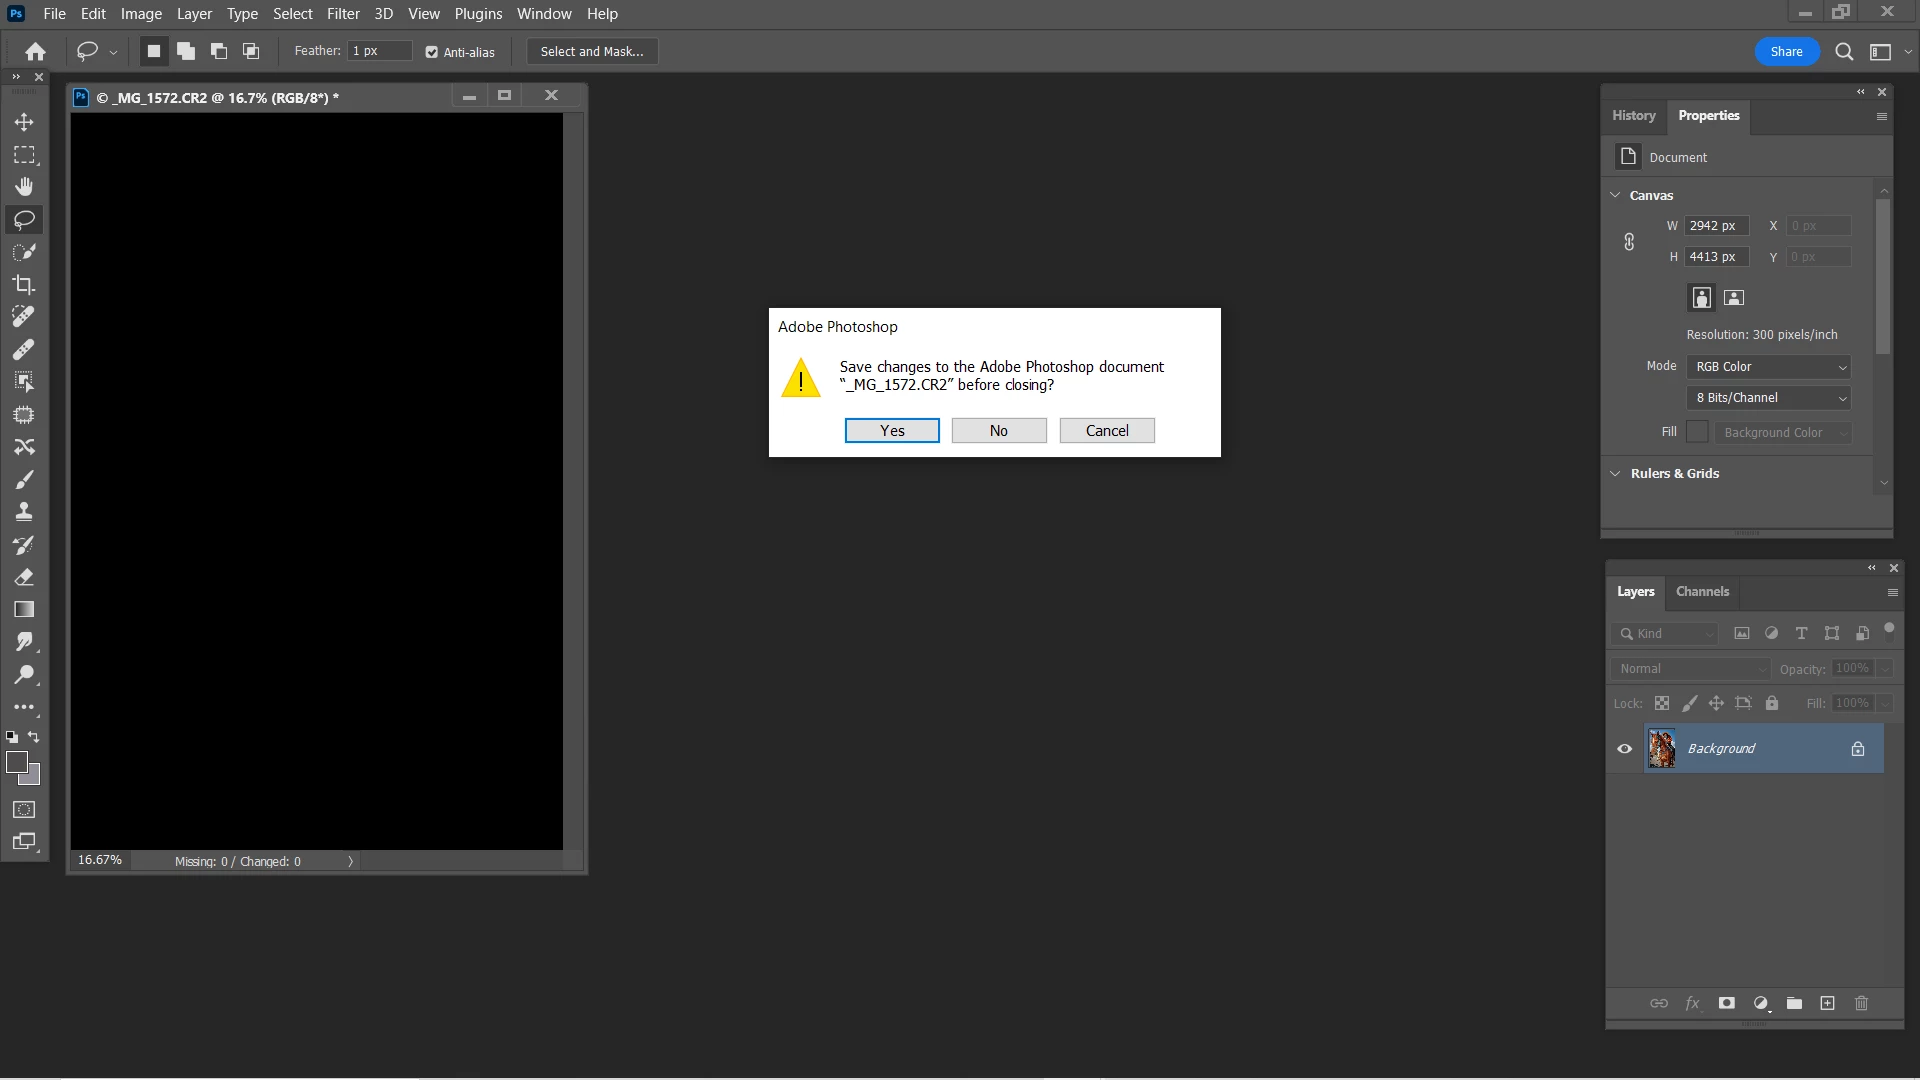Click the add layer mask icon
The height and width of the screenshot is (1080, 1920).
(x=1726, y=1003)
